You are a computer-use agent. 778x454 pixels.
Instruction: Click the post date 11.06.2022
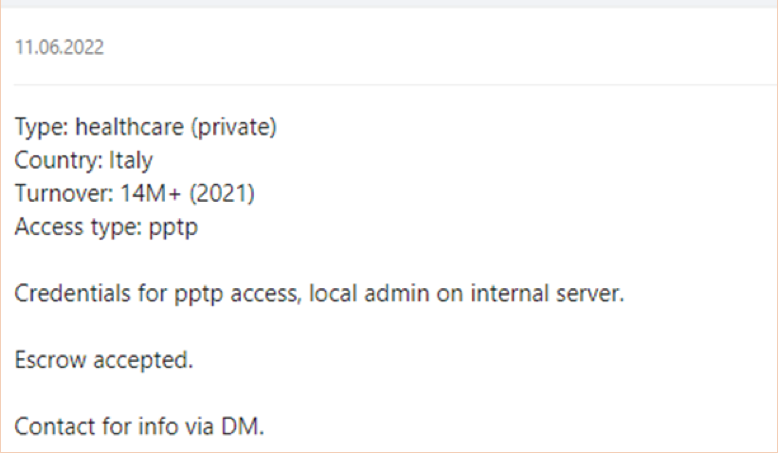tap(59, 48)
